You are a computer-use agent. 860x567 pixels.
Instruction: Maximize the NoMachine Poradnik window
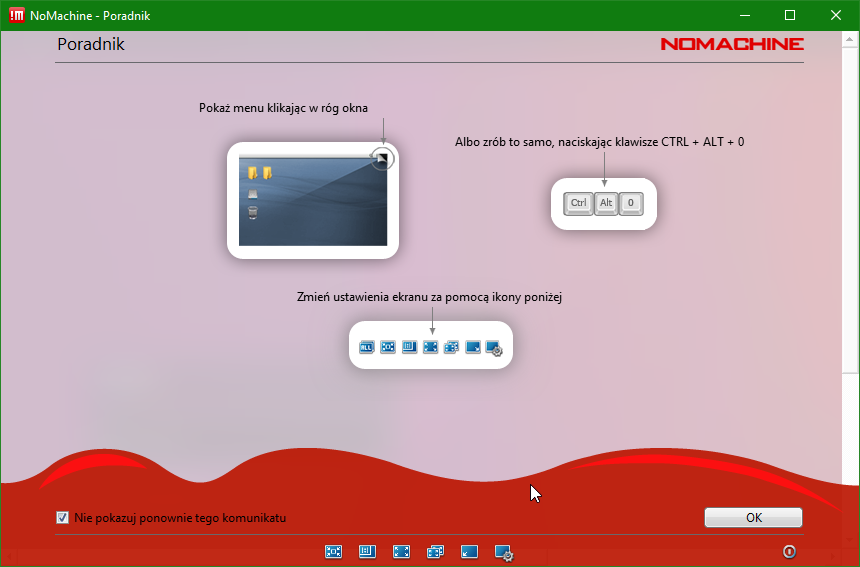click(789, 15)
